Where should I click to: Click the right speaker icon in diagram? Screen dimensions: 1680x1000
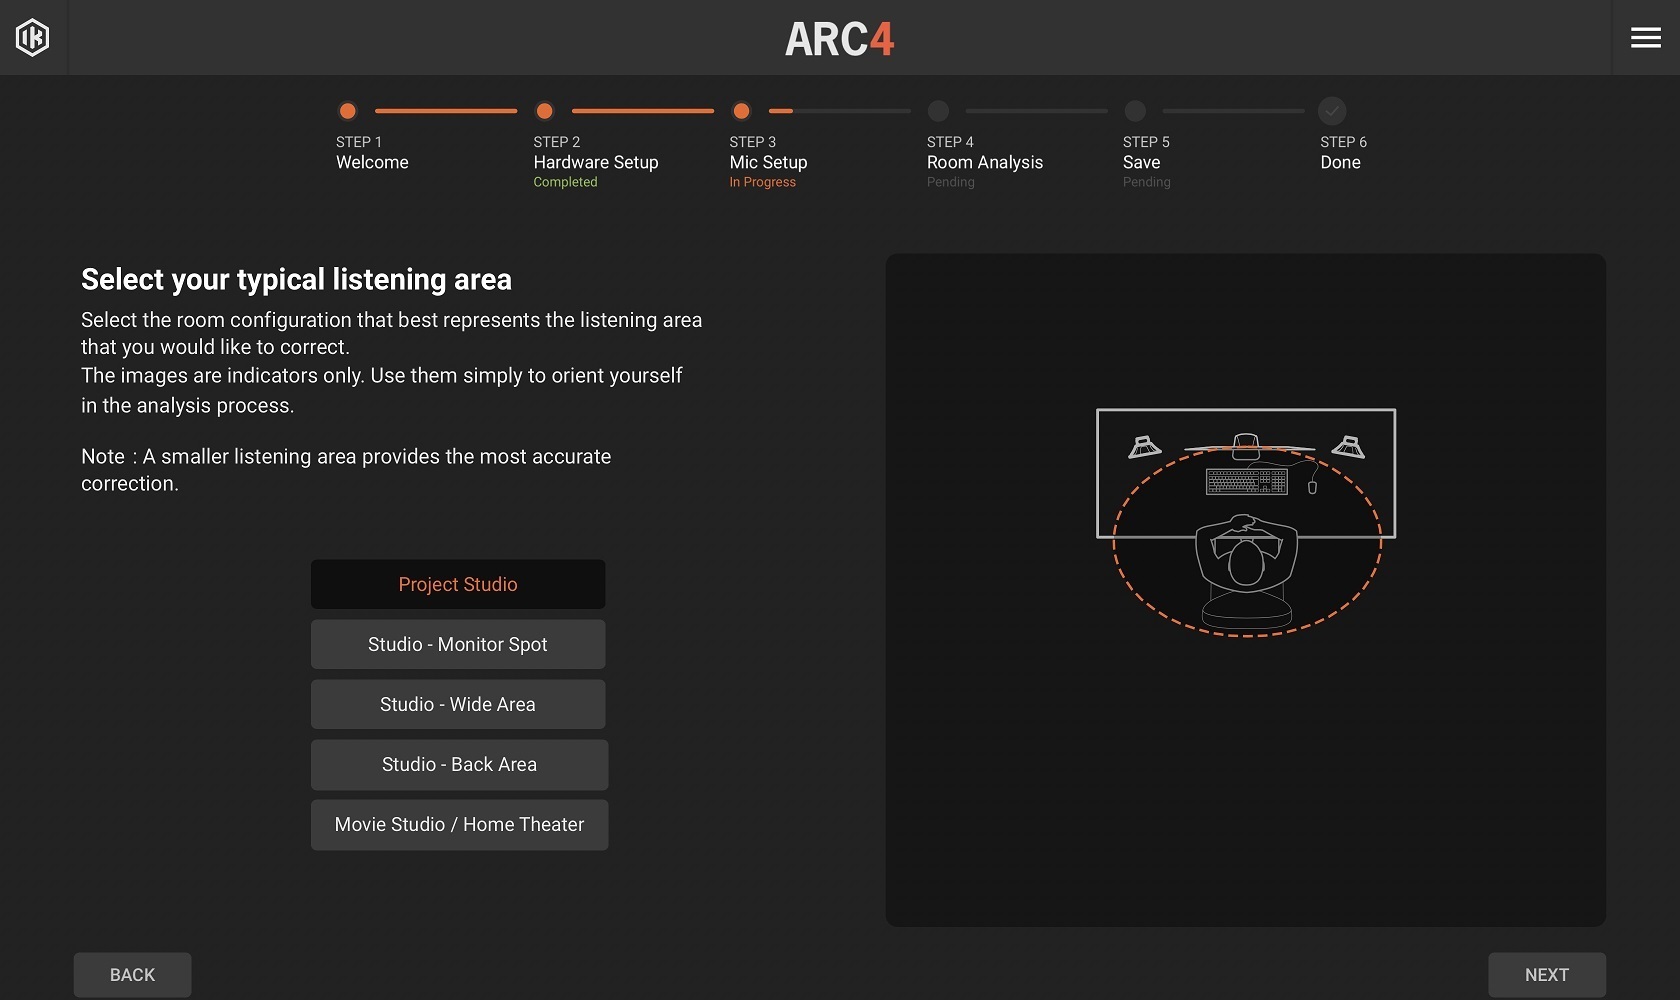[1348, 446]
